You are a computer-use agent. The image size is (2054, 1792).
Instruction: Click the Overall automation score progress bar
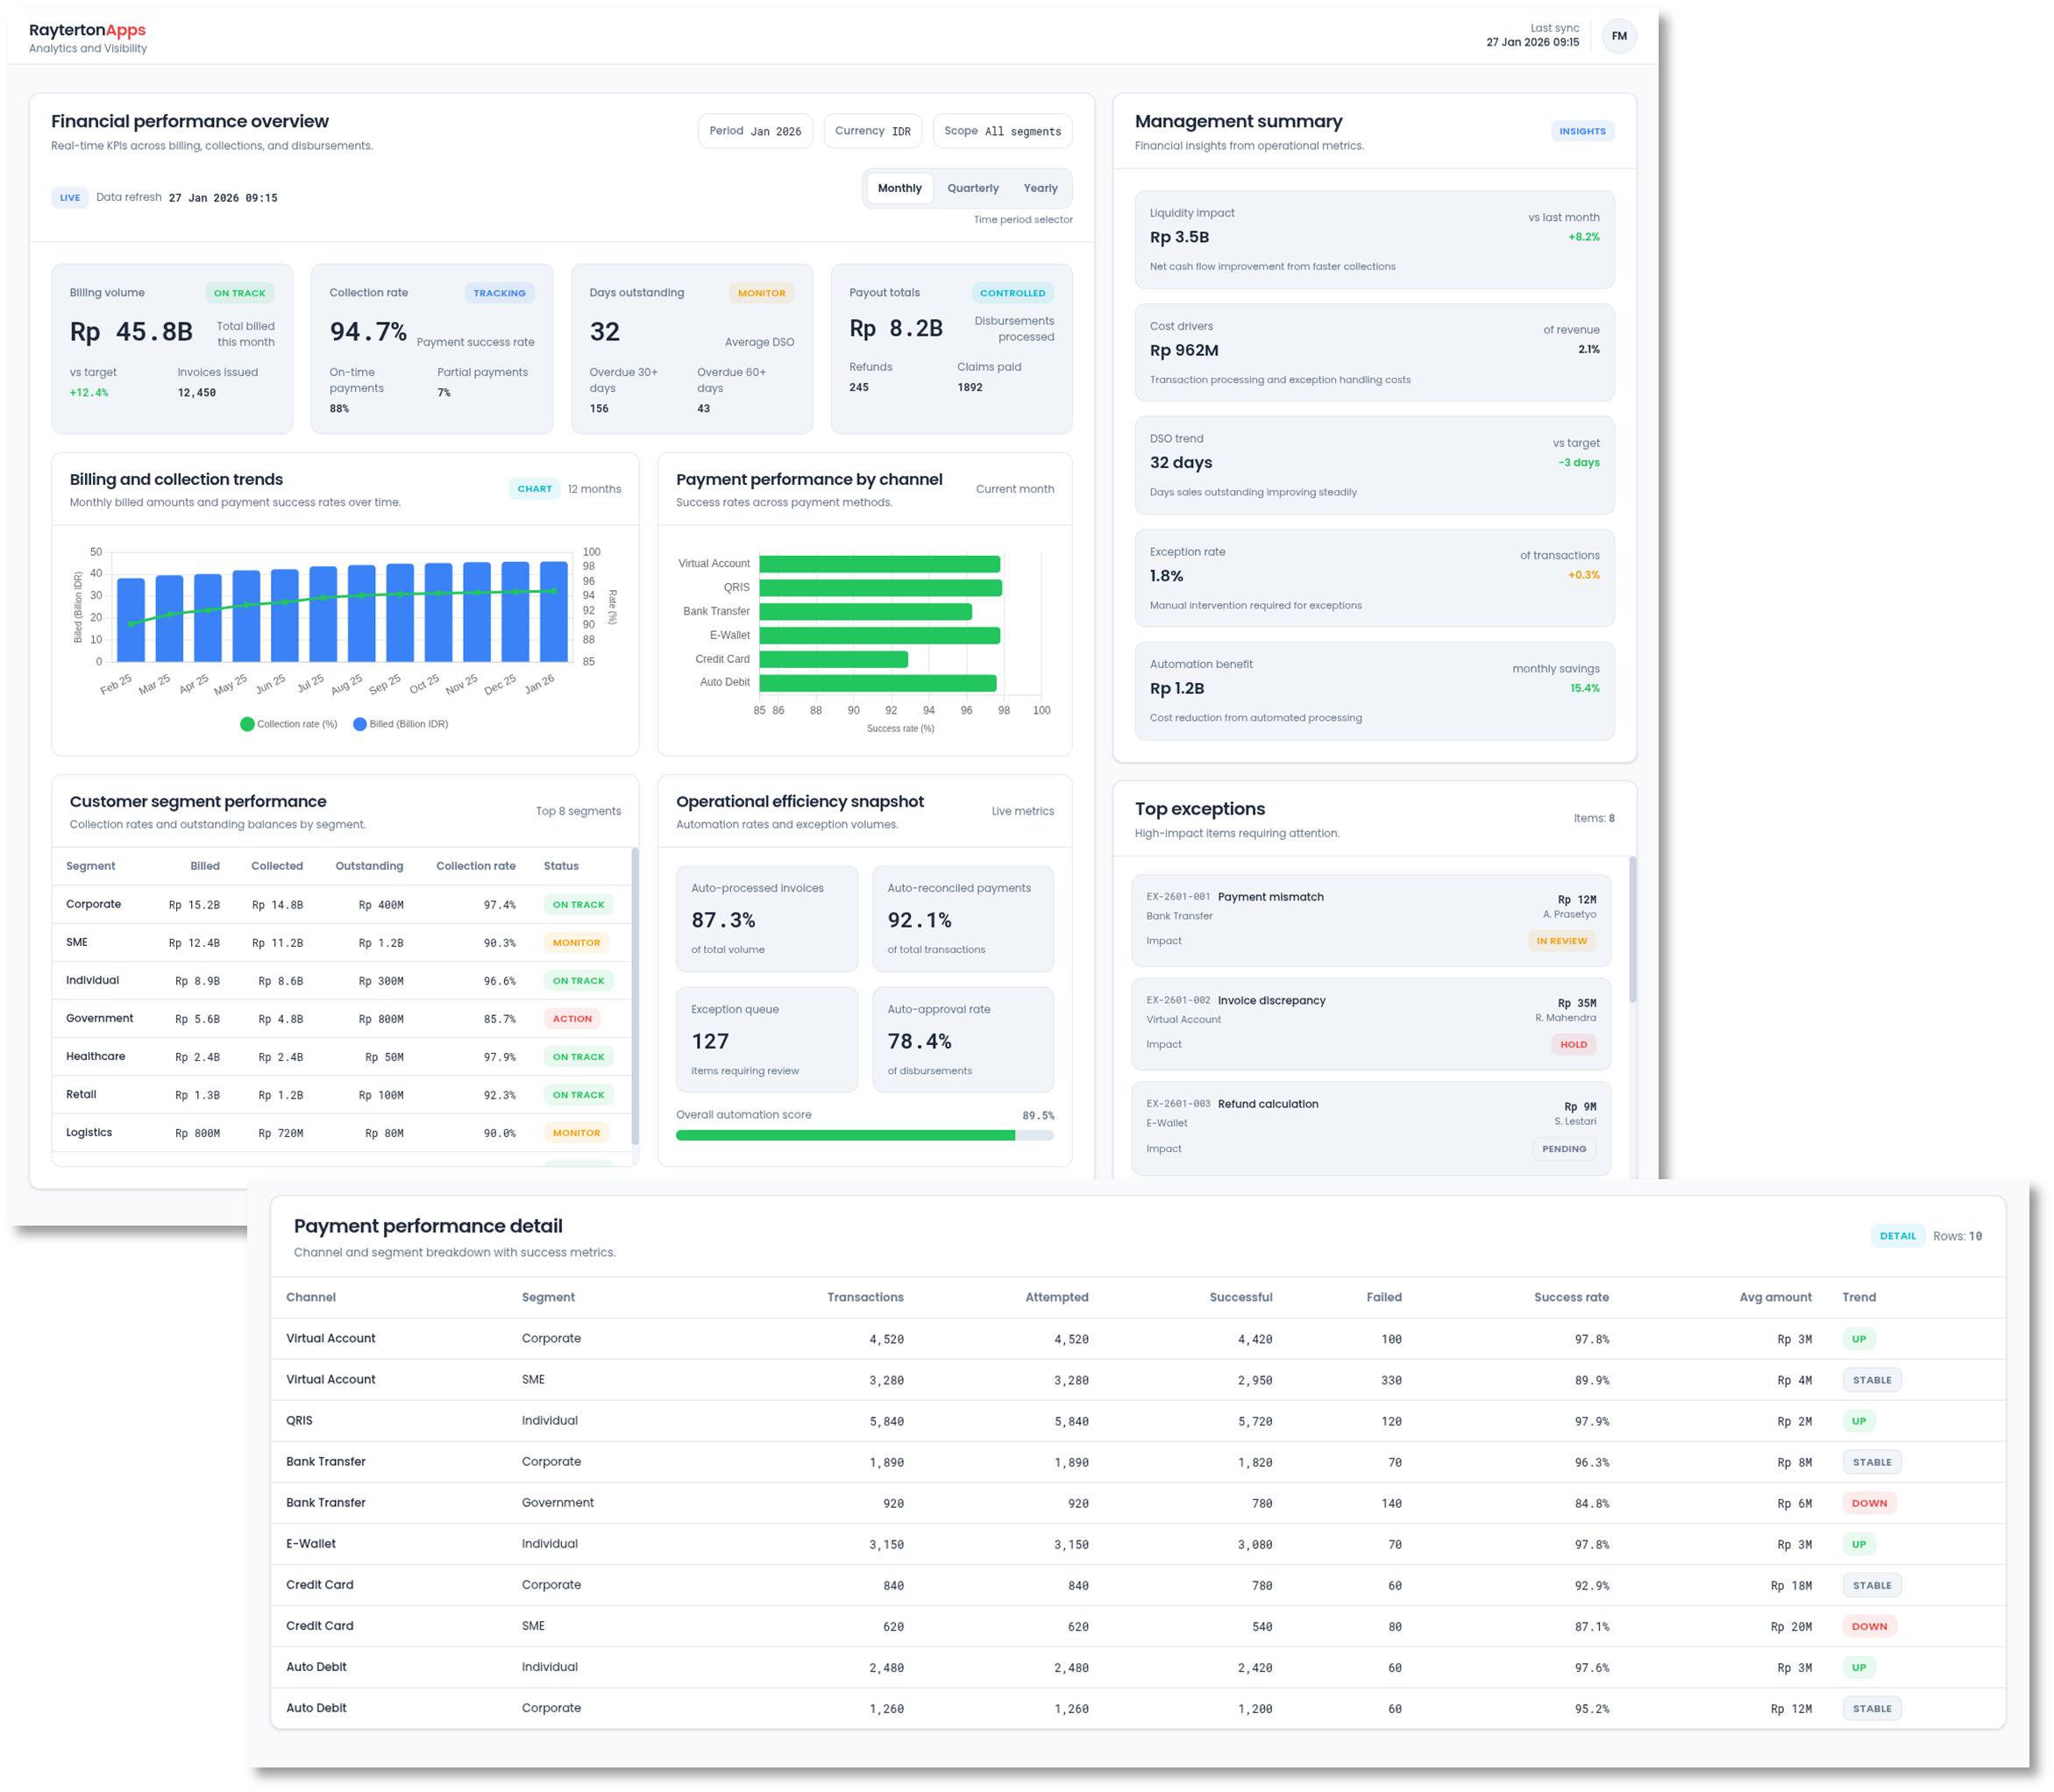tap(864, 1135)
